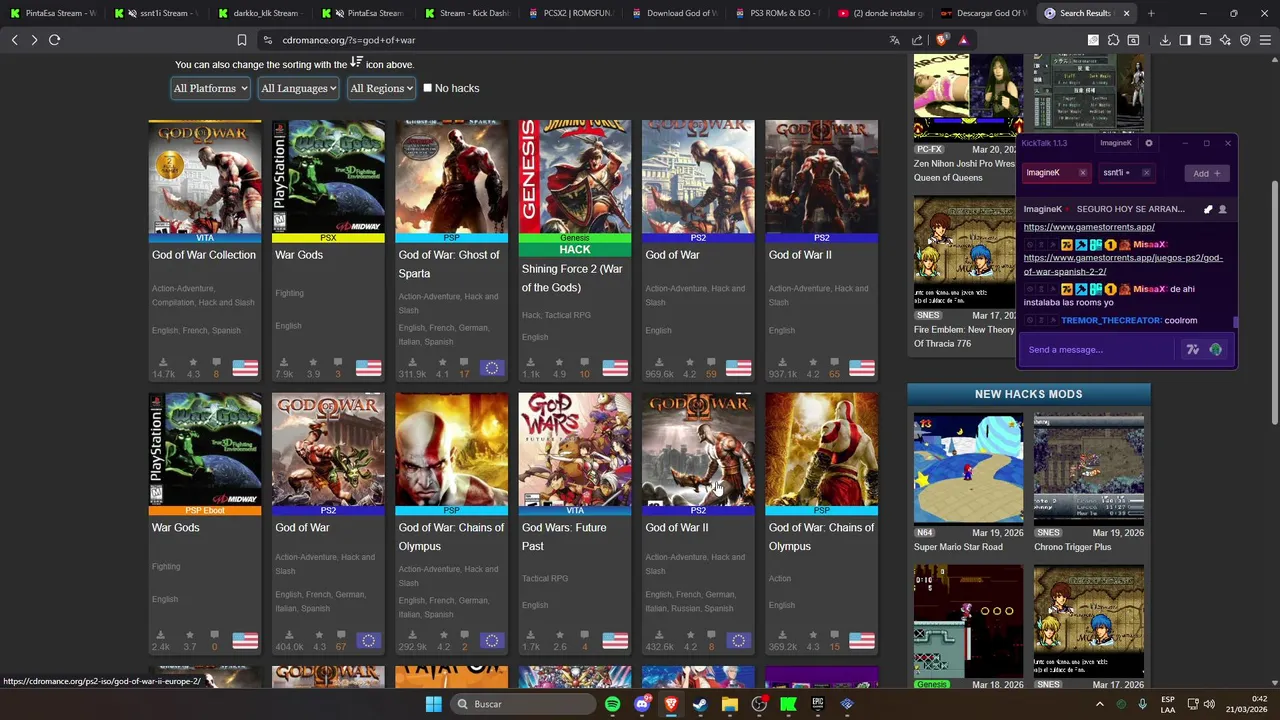Click the pin icon in KickTalk stream header

pos(1208,209)
